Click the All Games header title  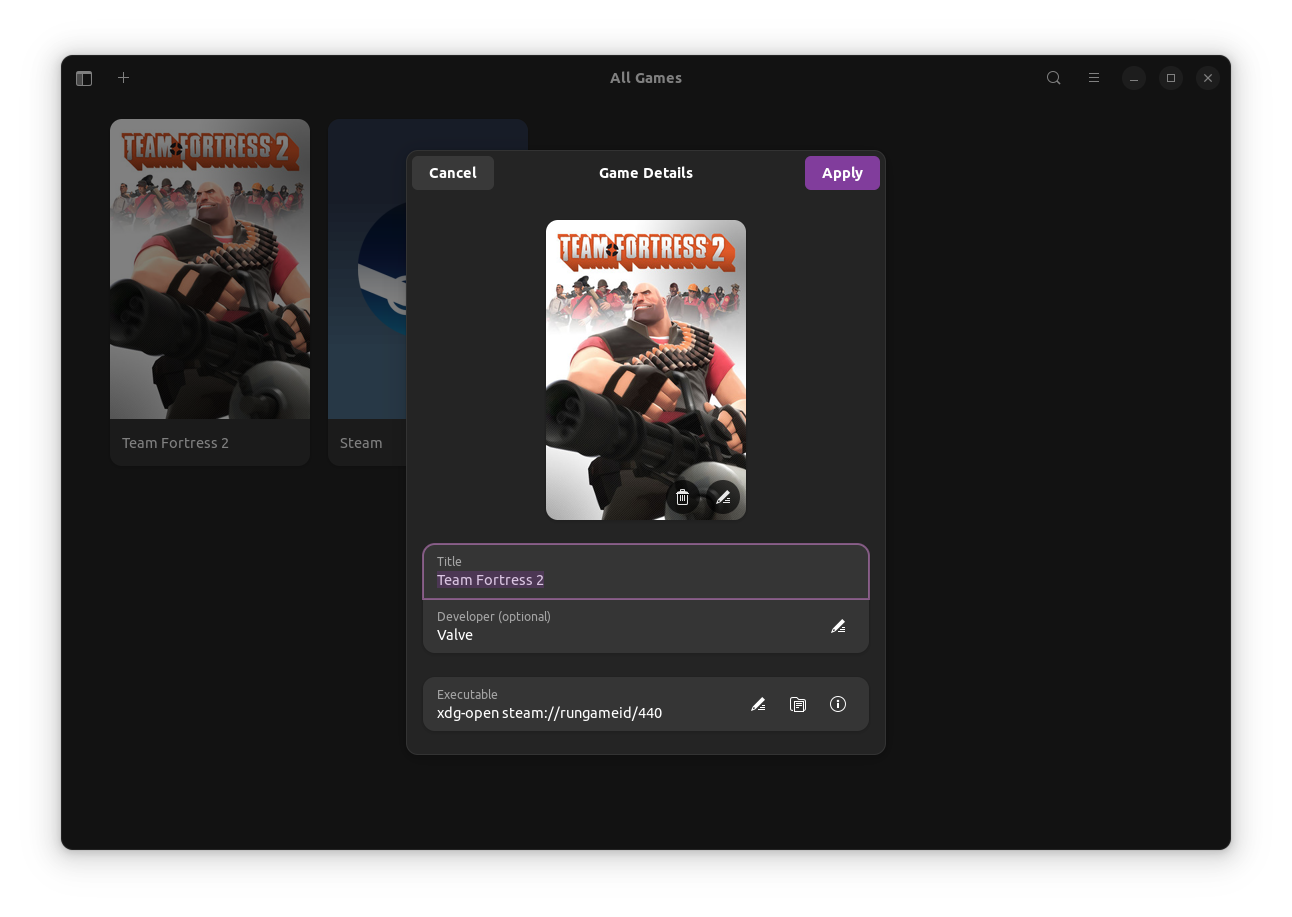645,77
